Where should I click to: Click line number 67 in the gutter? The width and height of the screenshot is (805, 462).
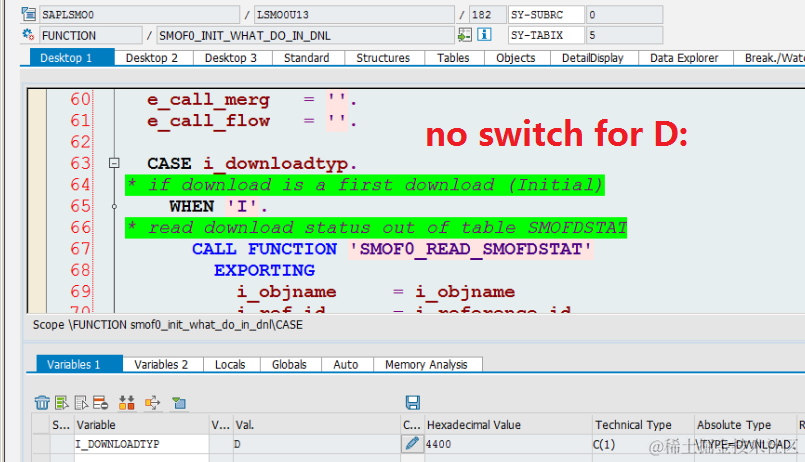click(x=81, y=249)
